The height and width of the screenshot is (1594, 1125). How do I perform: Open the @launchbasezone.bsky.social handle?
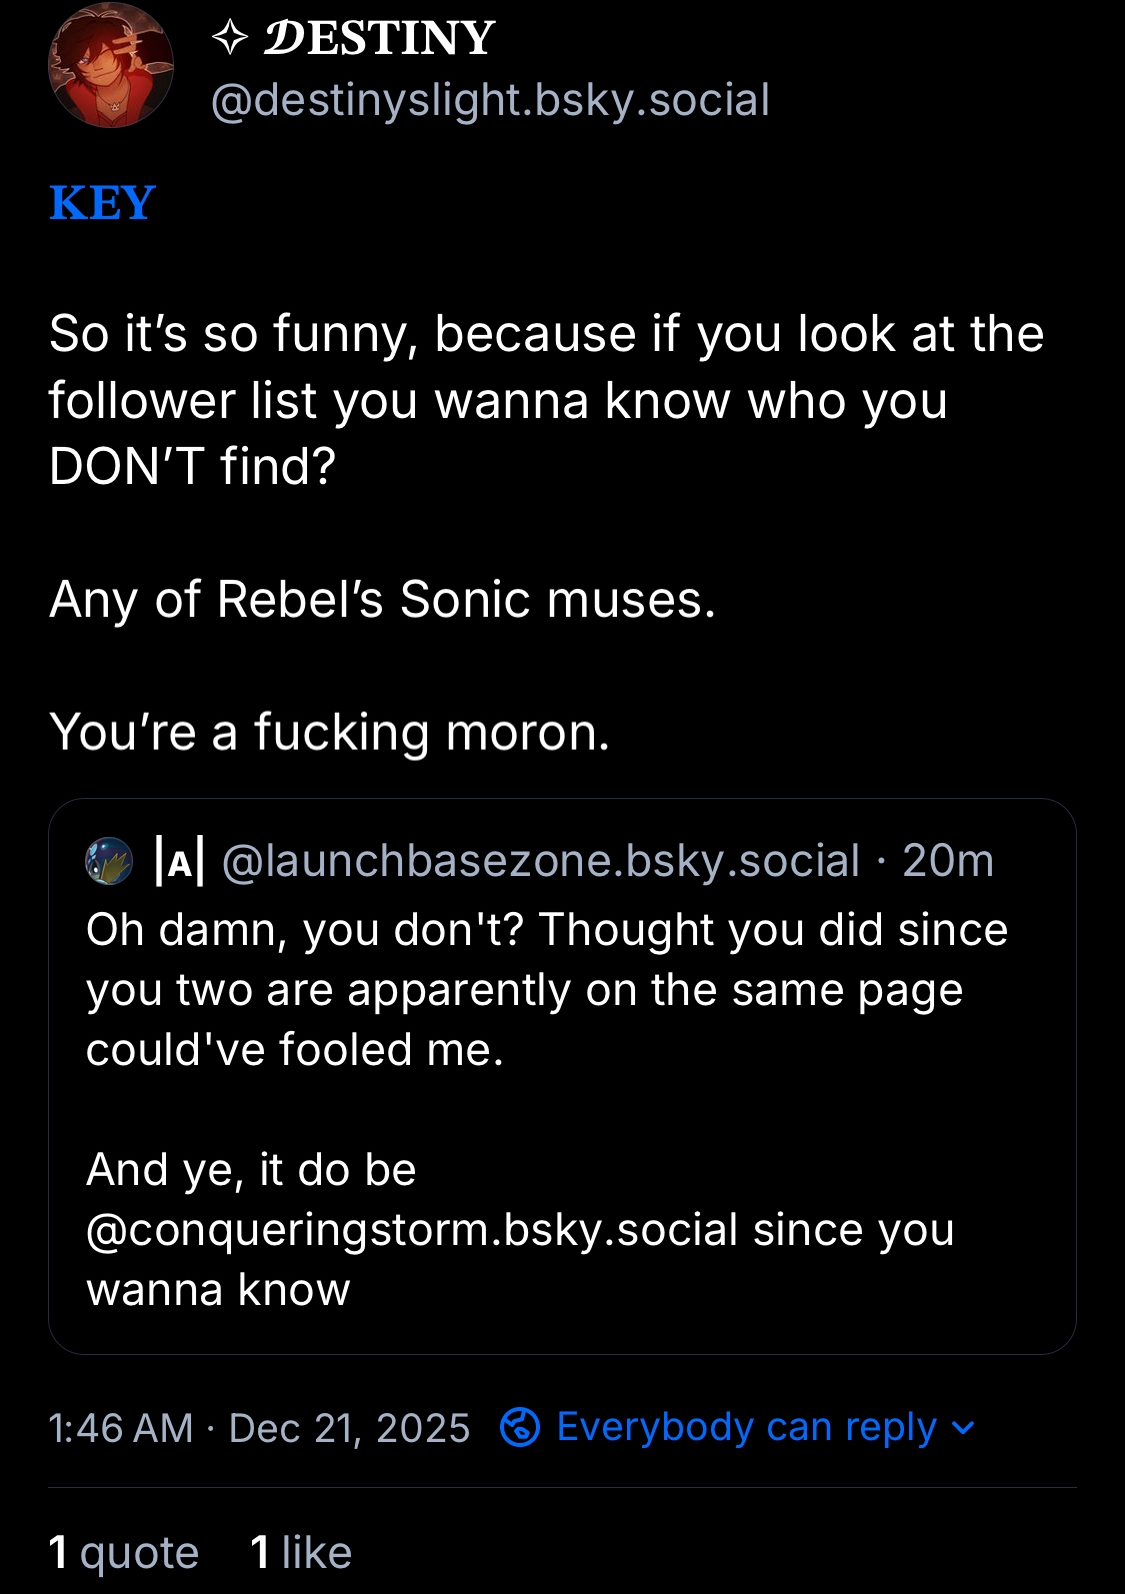tap(540, 861)
